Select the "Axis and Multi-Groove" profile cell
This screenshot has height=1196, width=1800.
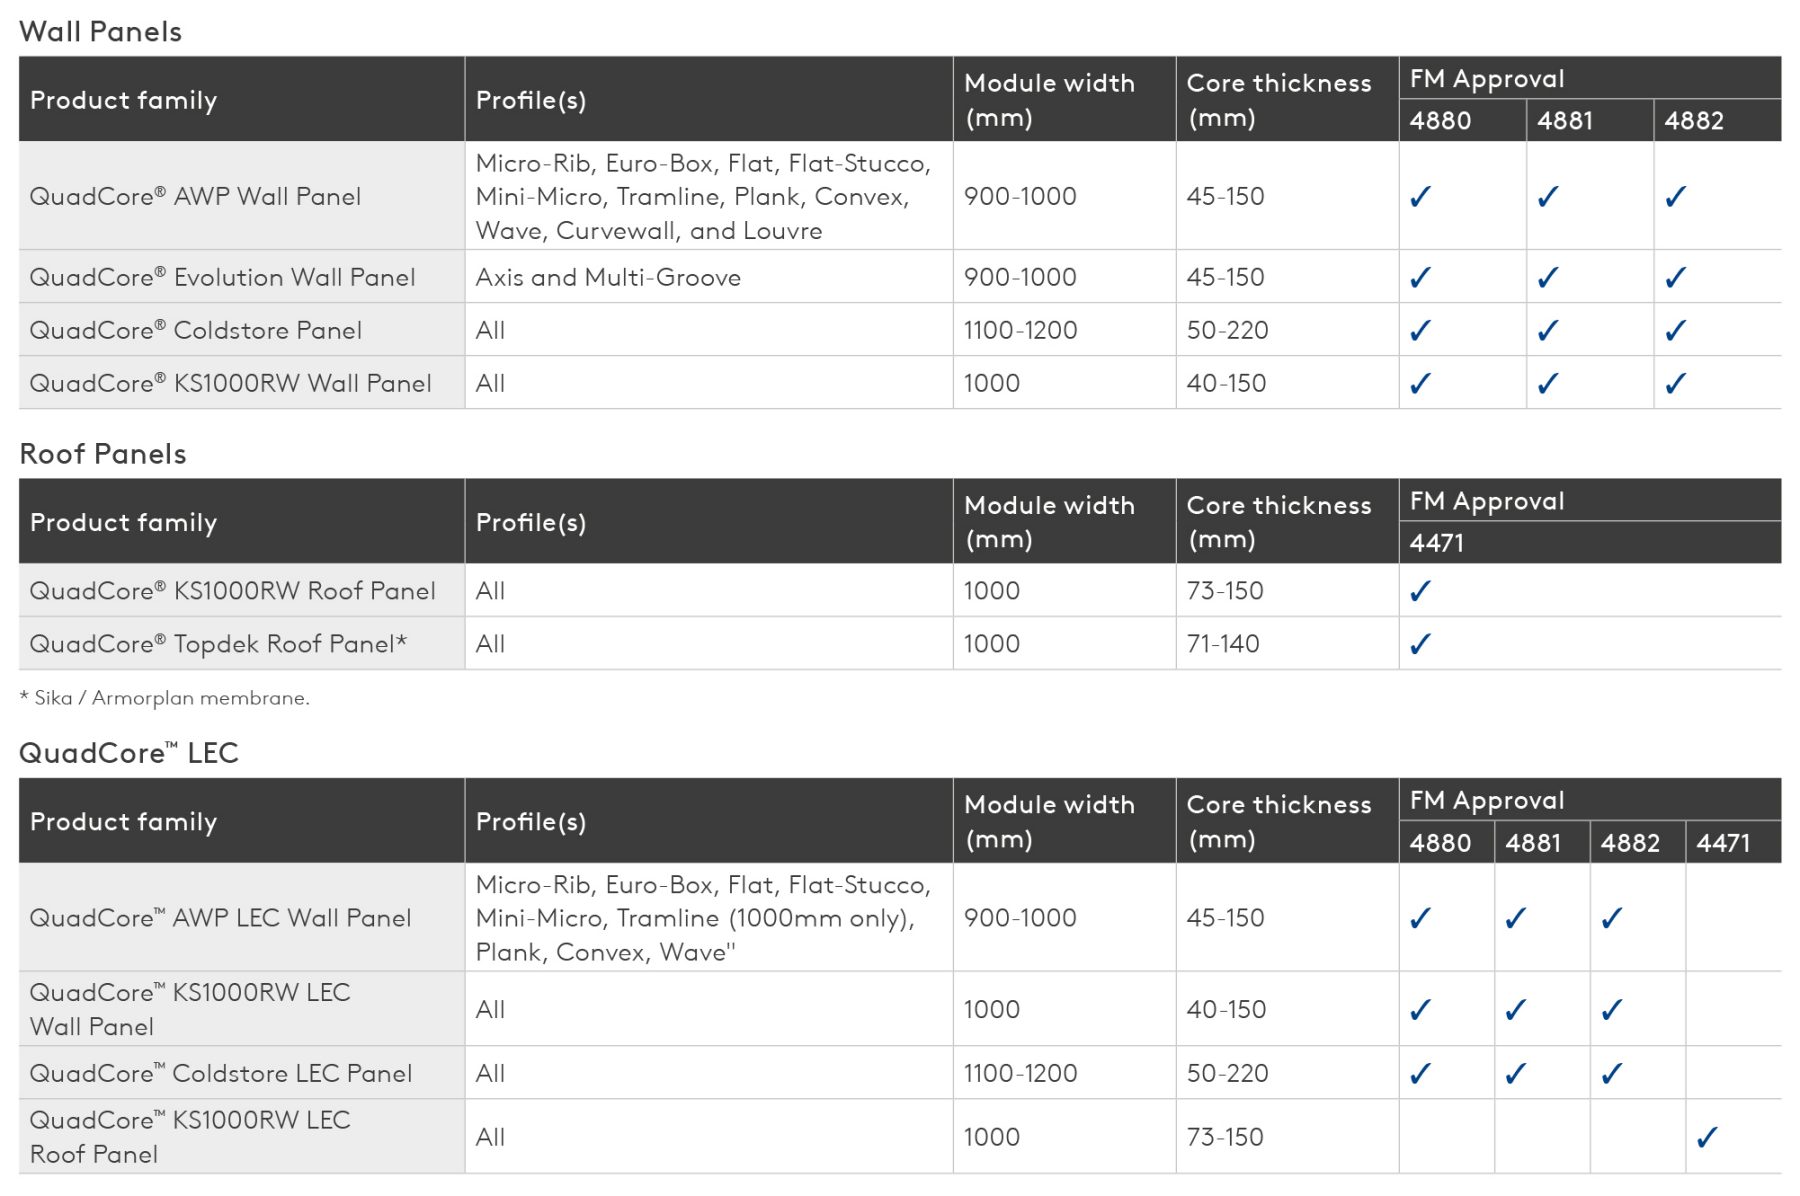click(x=608, y=277)
